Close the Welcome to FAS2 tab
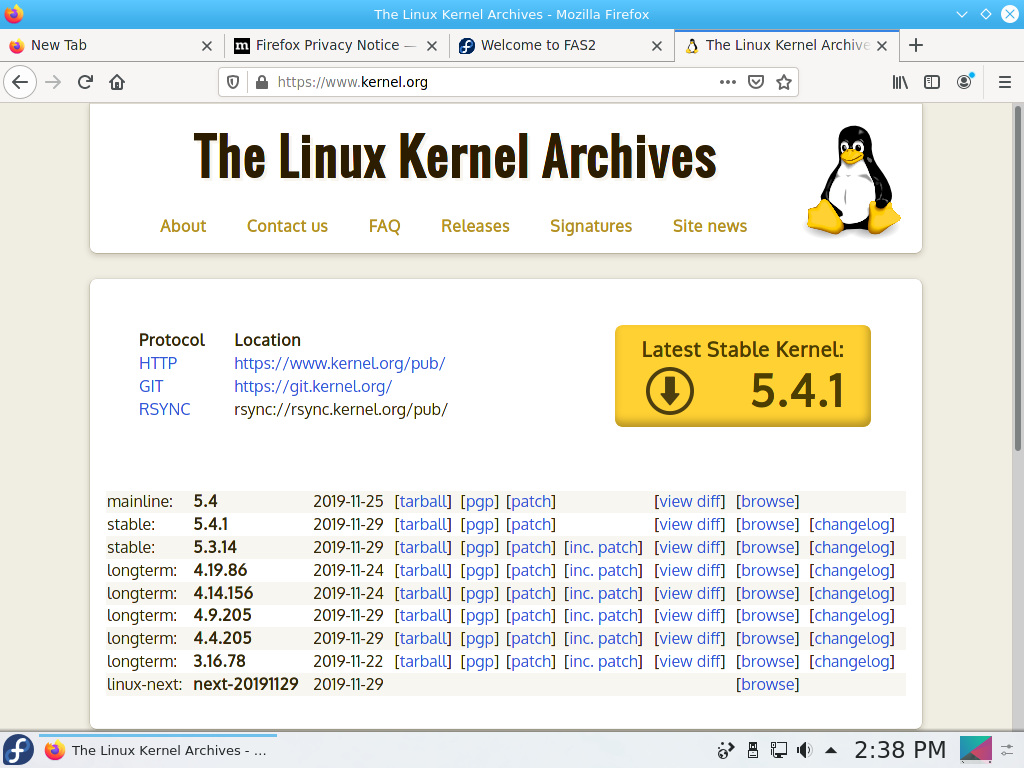The height and width of the screenshot is (768, 1024). 657,46
